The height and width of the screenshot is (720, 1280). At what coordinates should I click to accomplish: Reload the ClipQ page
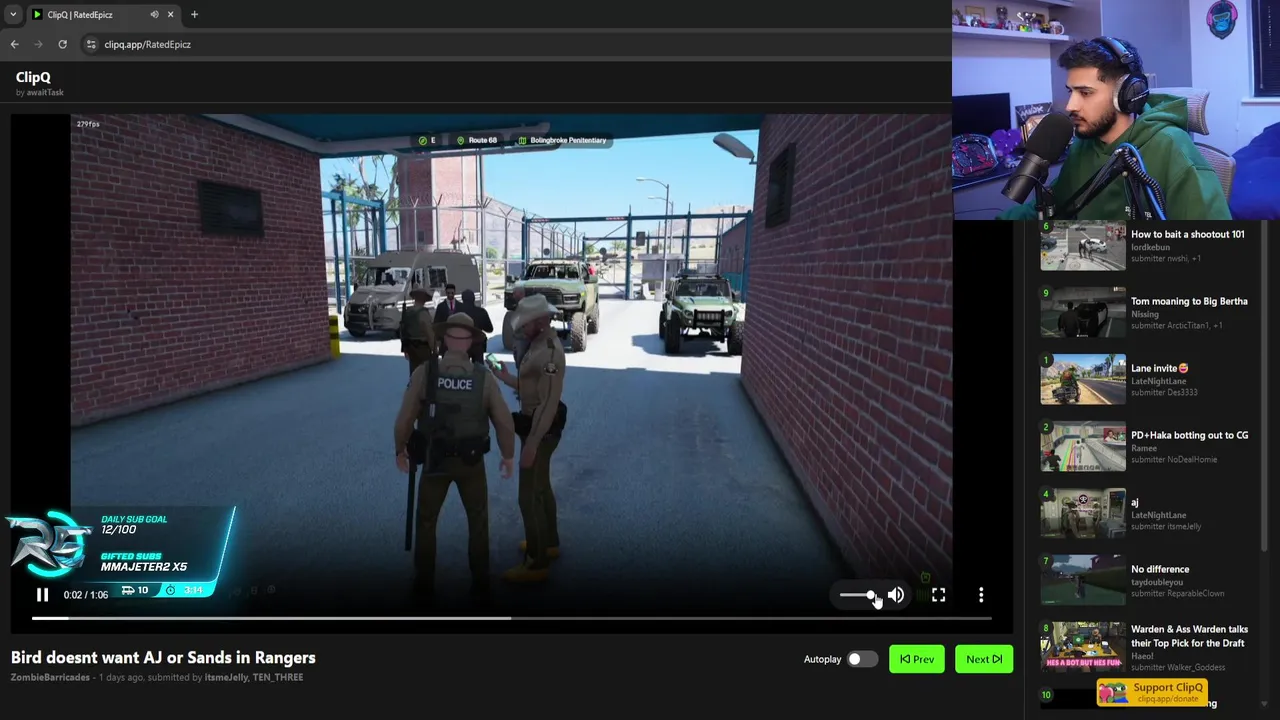coord(62,44)
